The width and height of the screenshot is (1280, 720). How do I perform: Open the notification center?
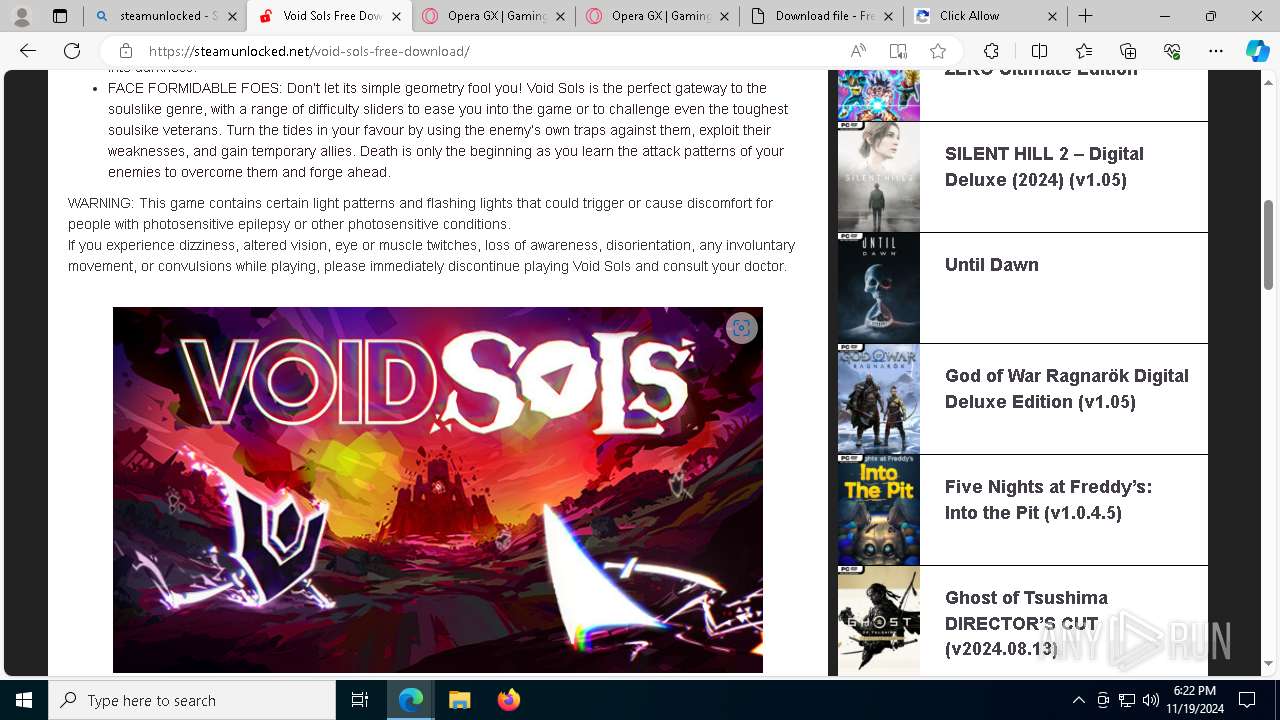point(1247,700)
